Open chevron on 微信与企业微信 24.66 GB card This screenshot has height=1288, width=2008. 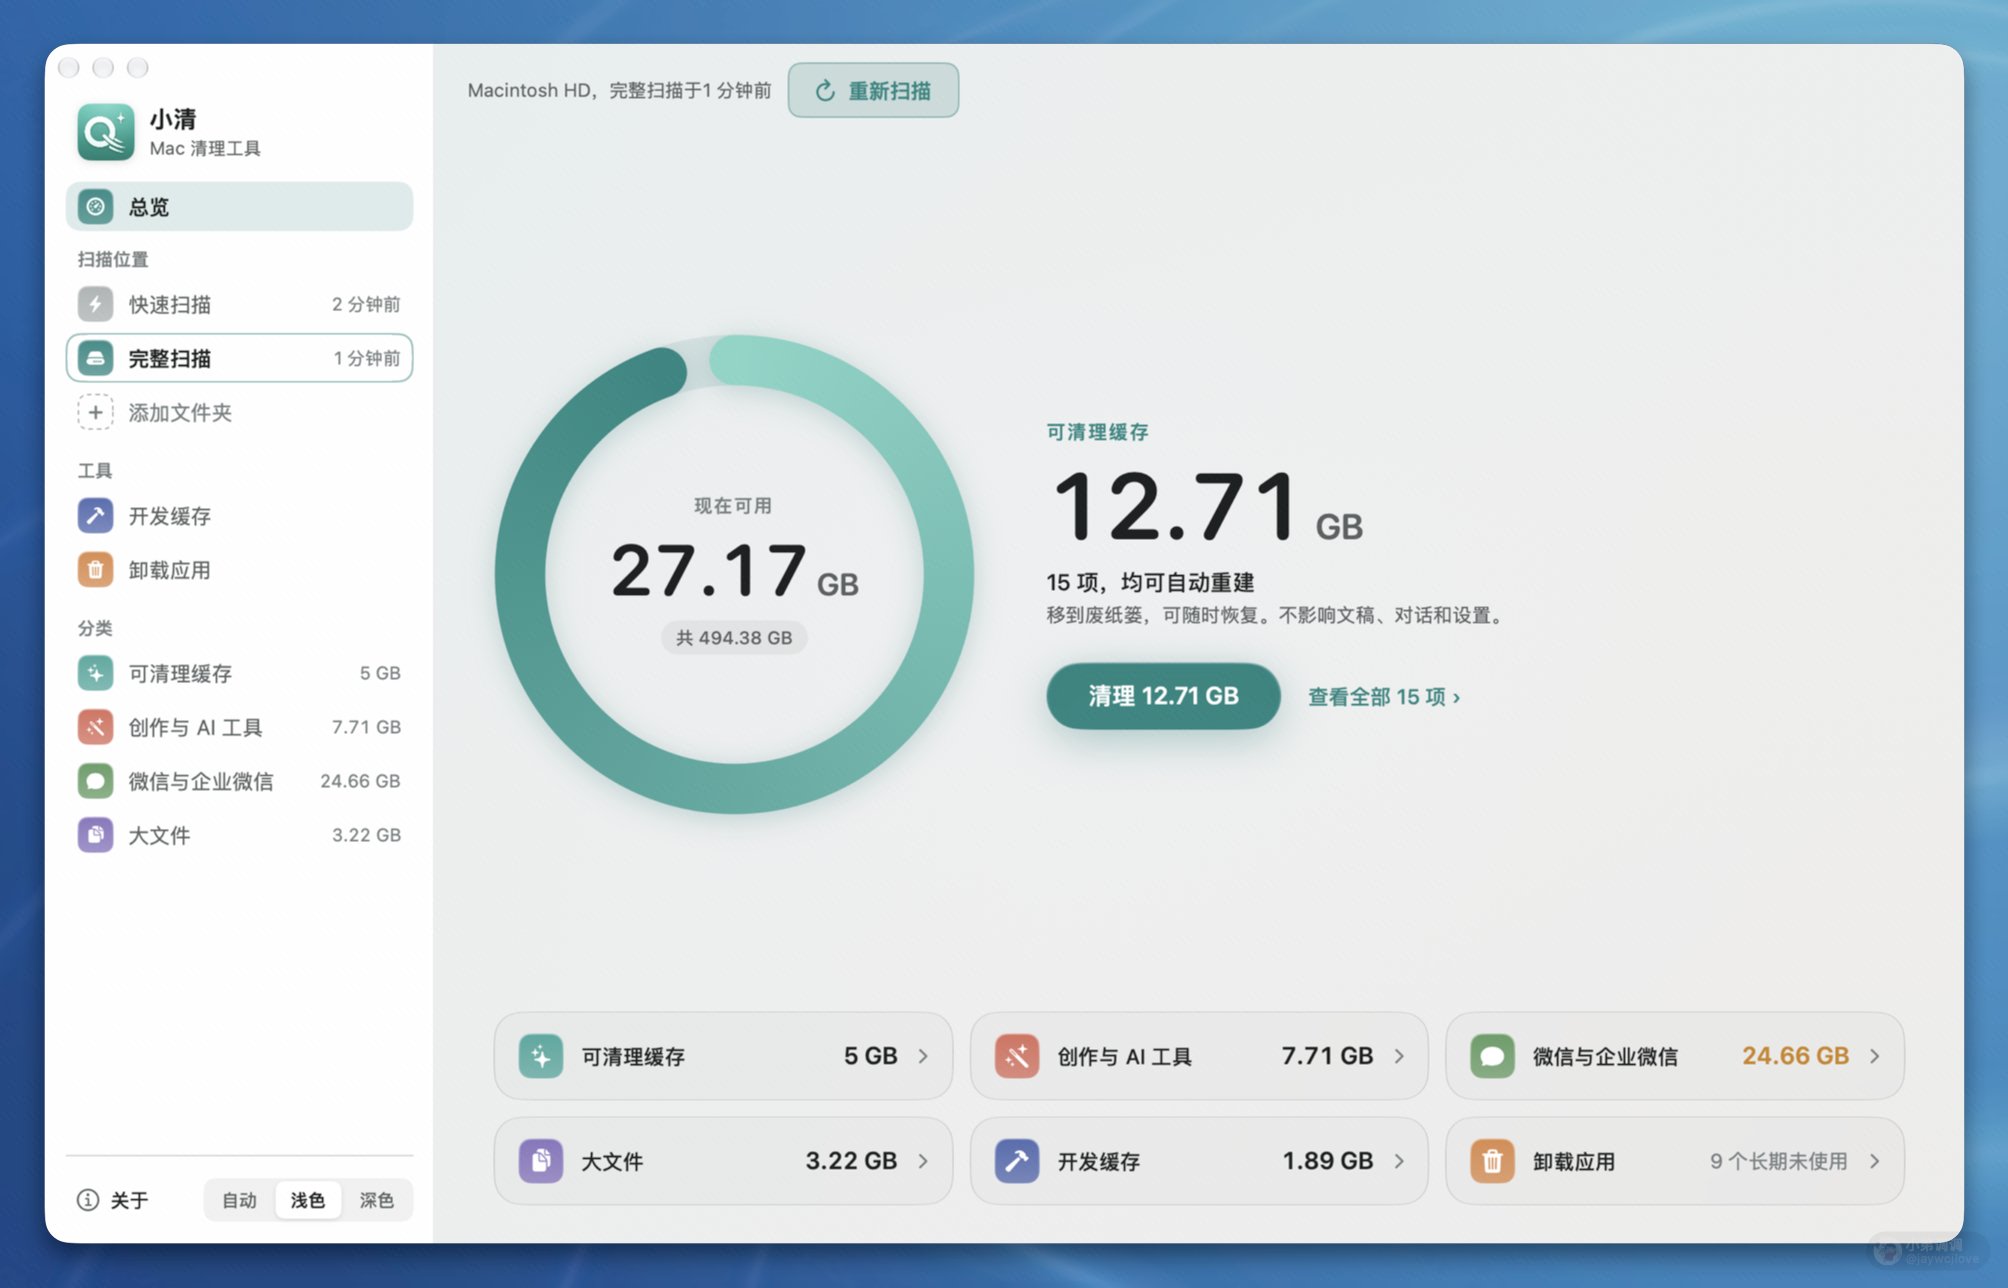[x=1874, y=1056]
